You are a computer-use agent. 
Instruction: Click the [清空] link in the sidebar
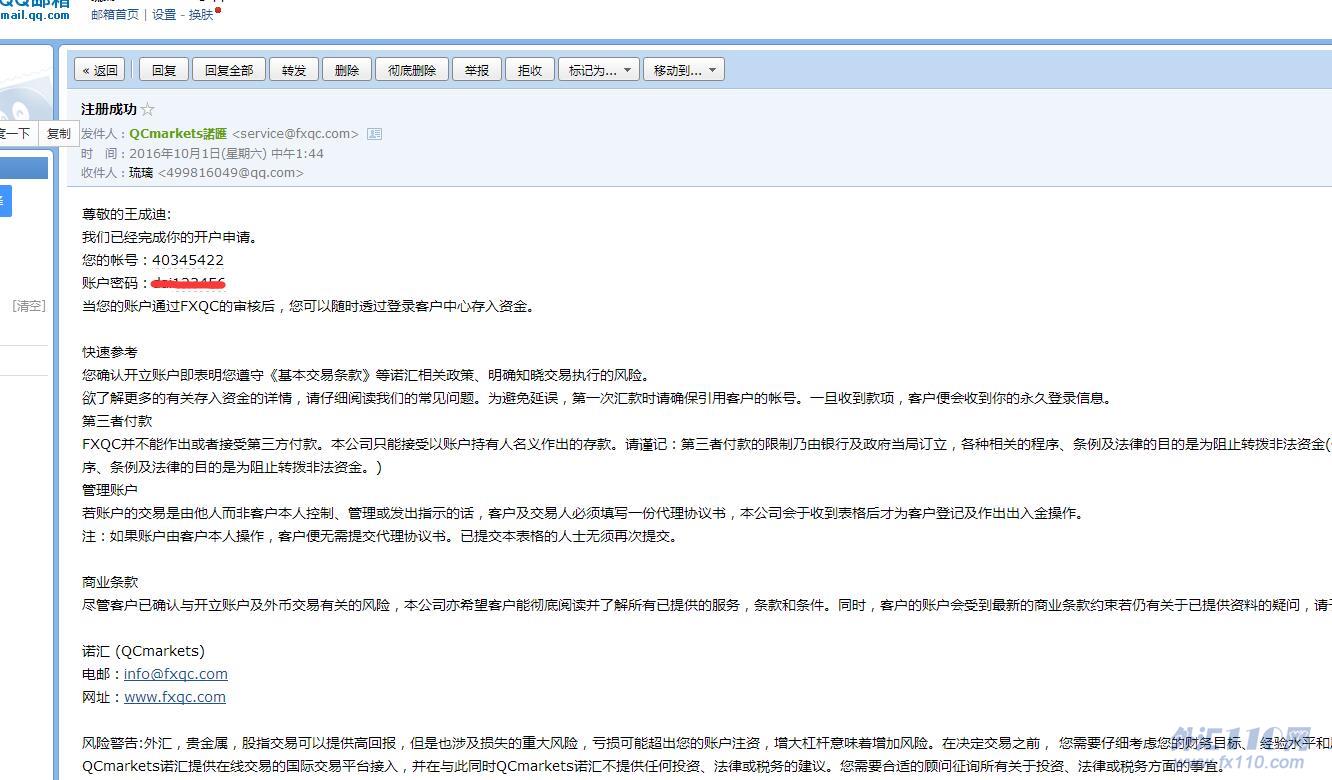[x=29, y=306]
